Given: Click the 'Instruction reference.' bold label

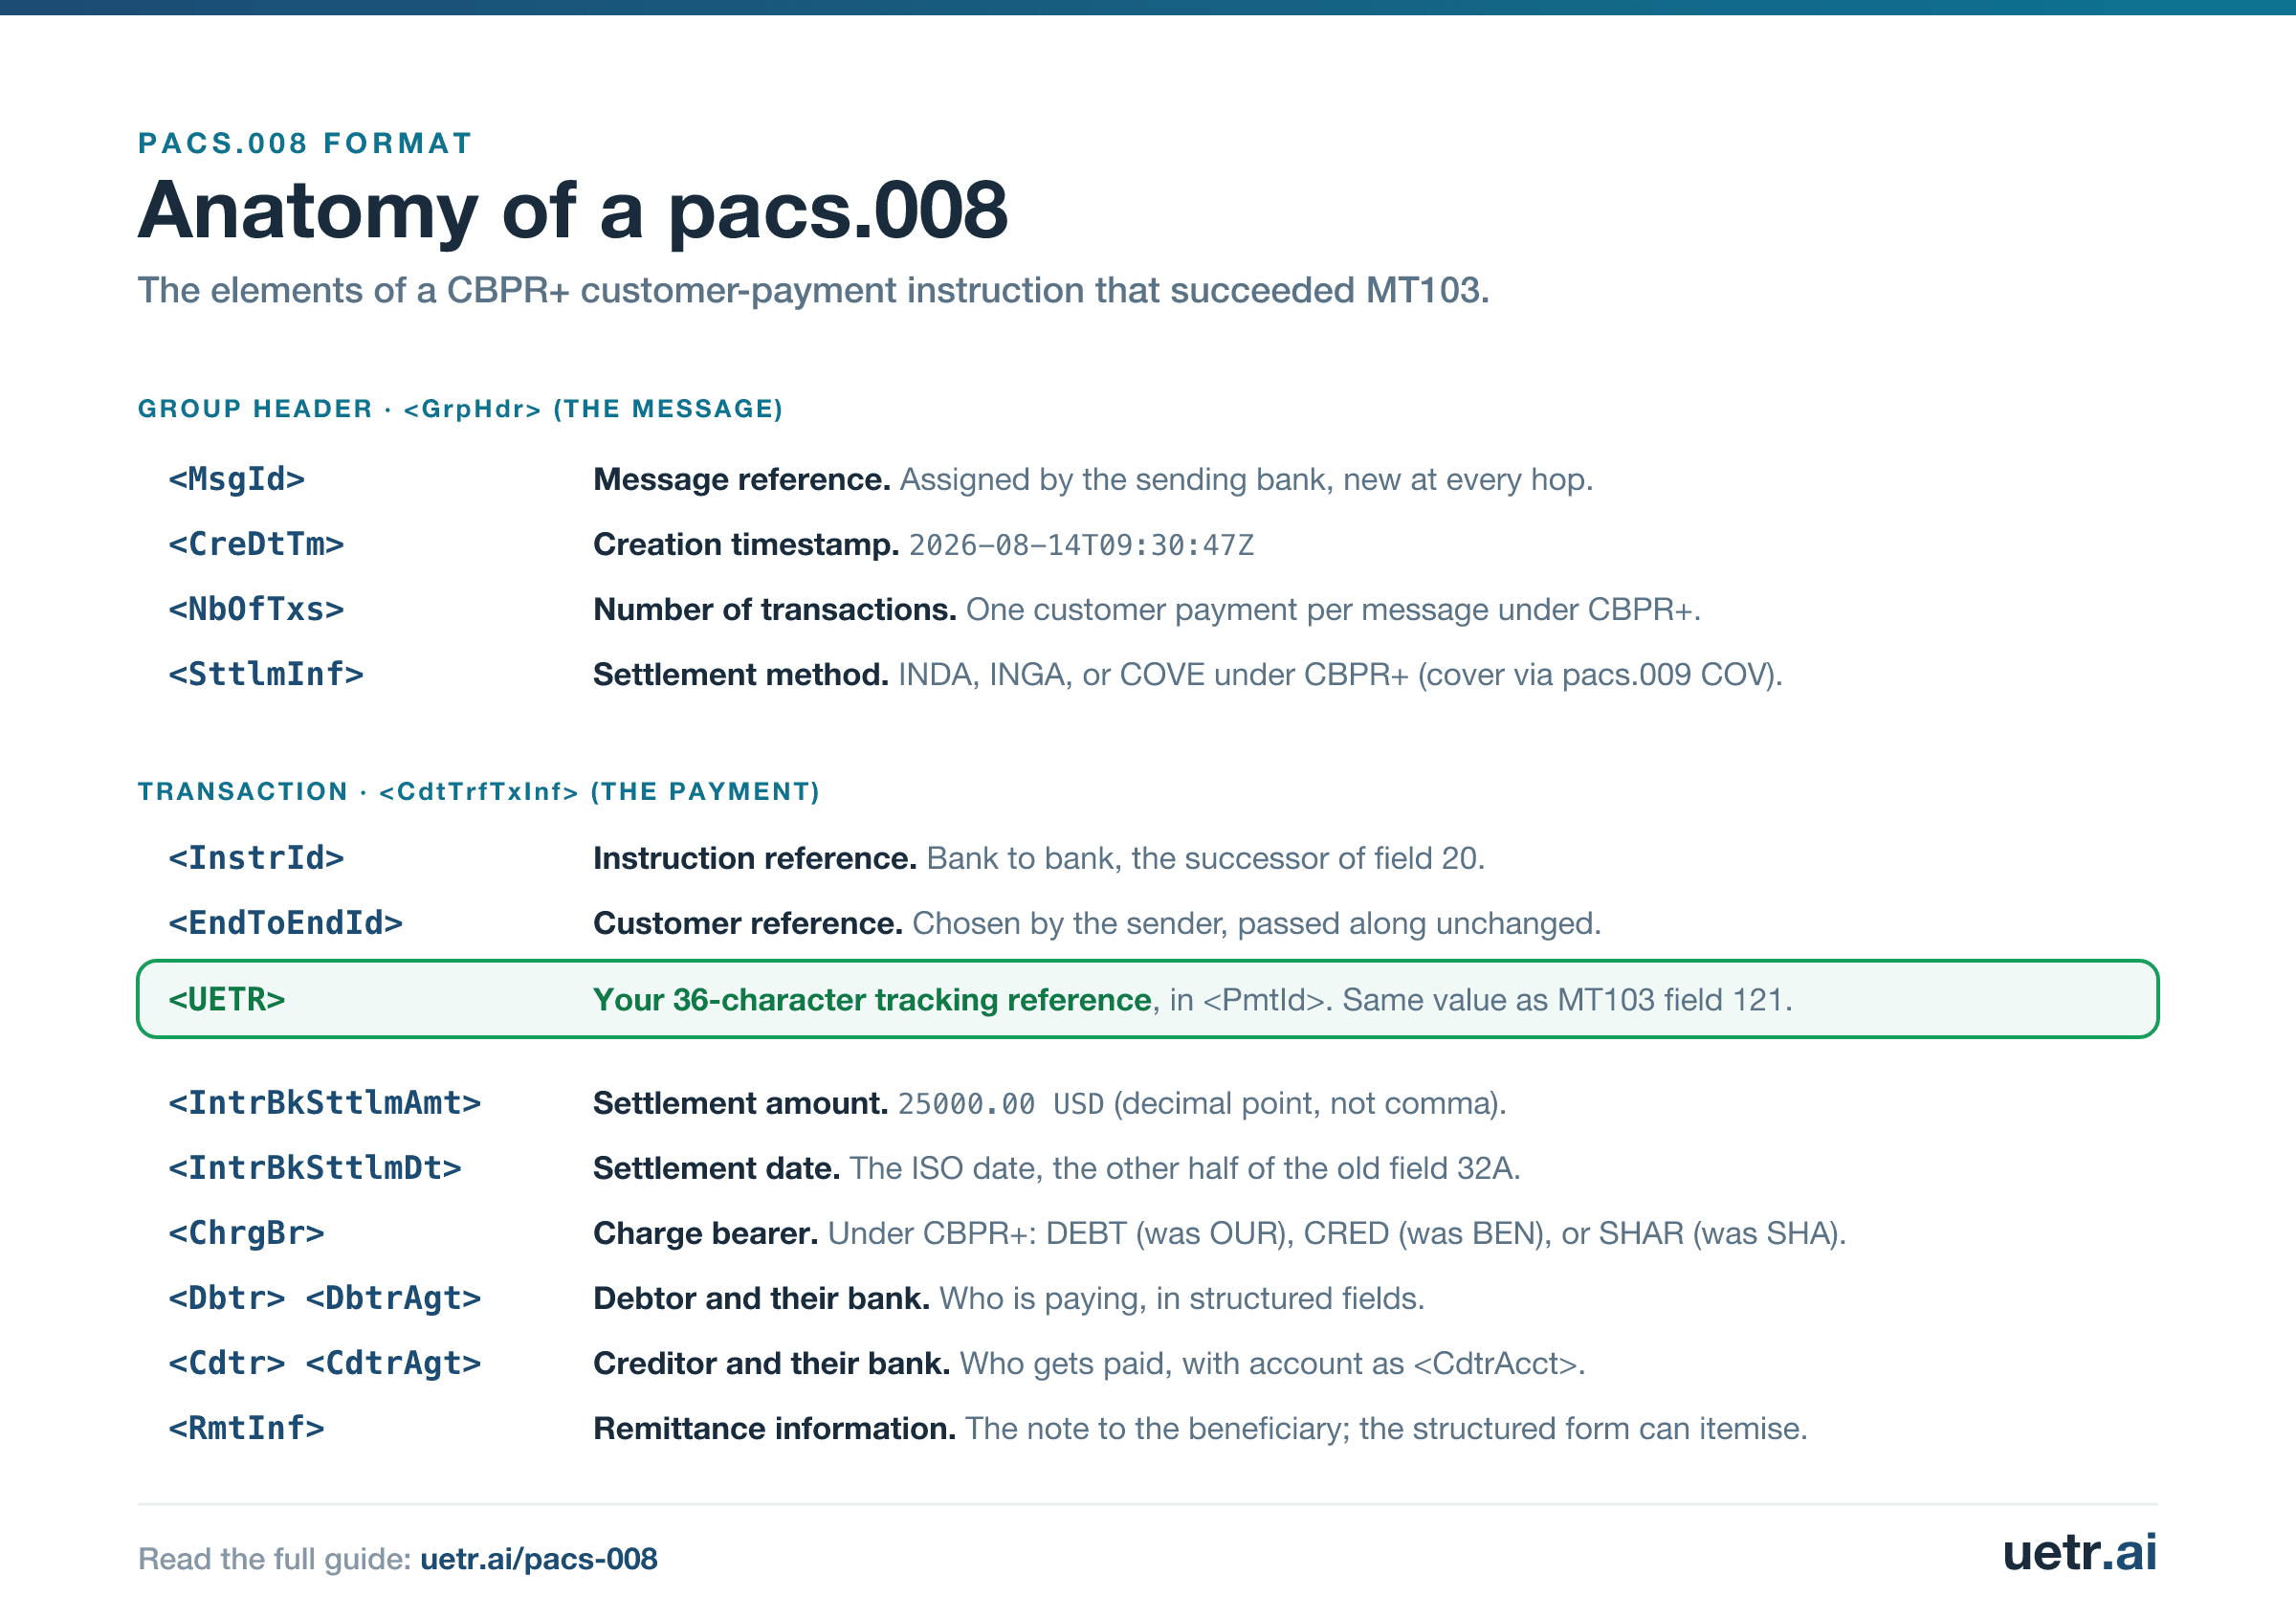Looking at the screenshot, I should 755,859.
